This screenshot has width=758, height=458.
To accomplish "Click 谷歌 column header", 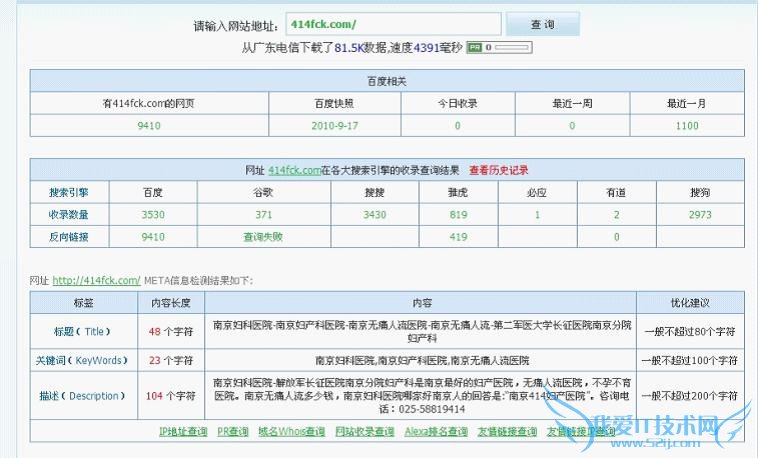I will (263, 192).
